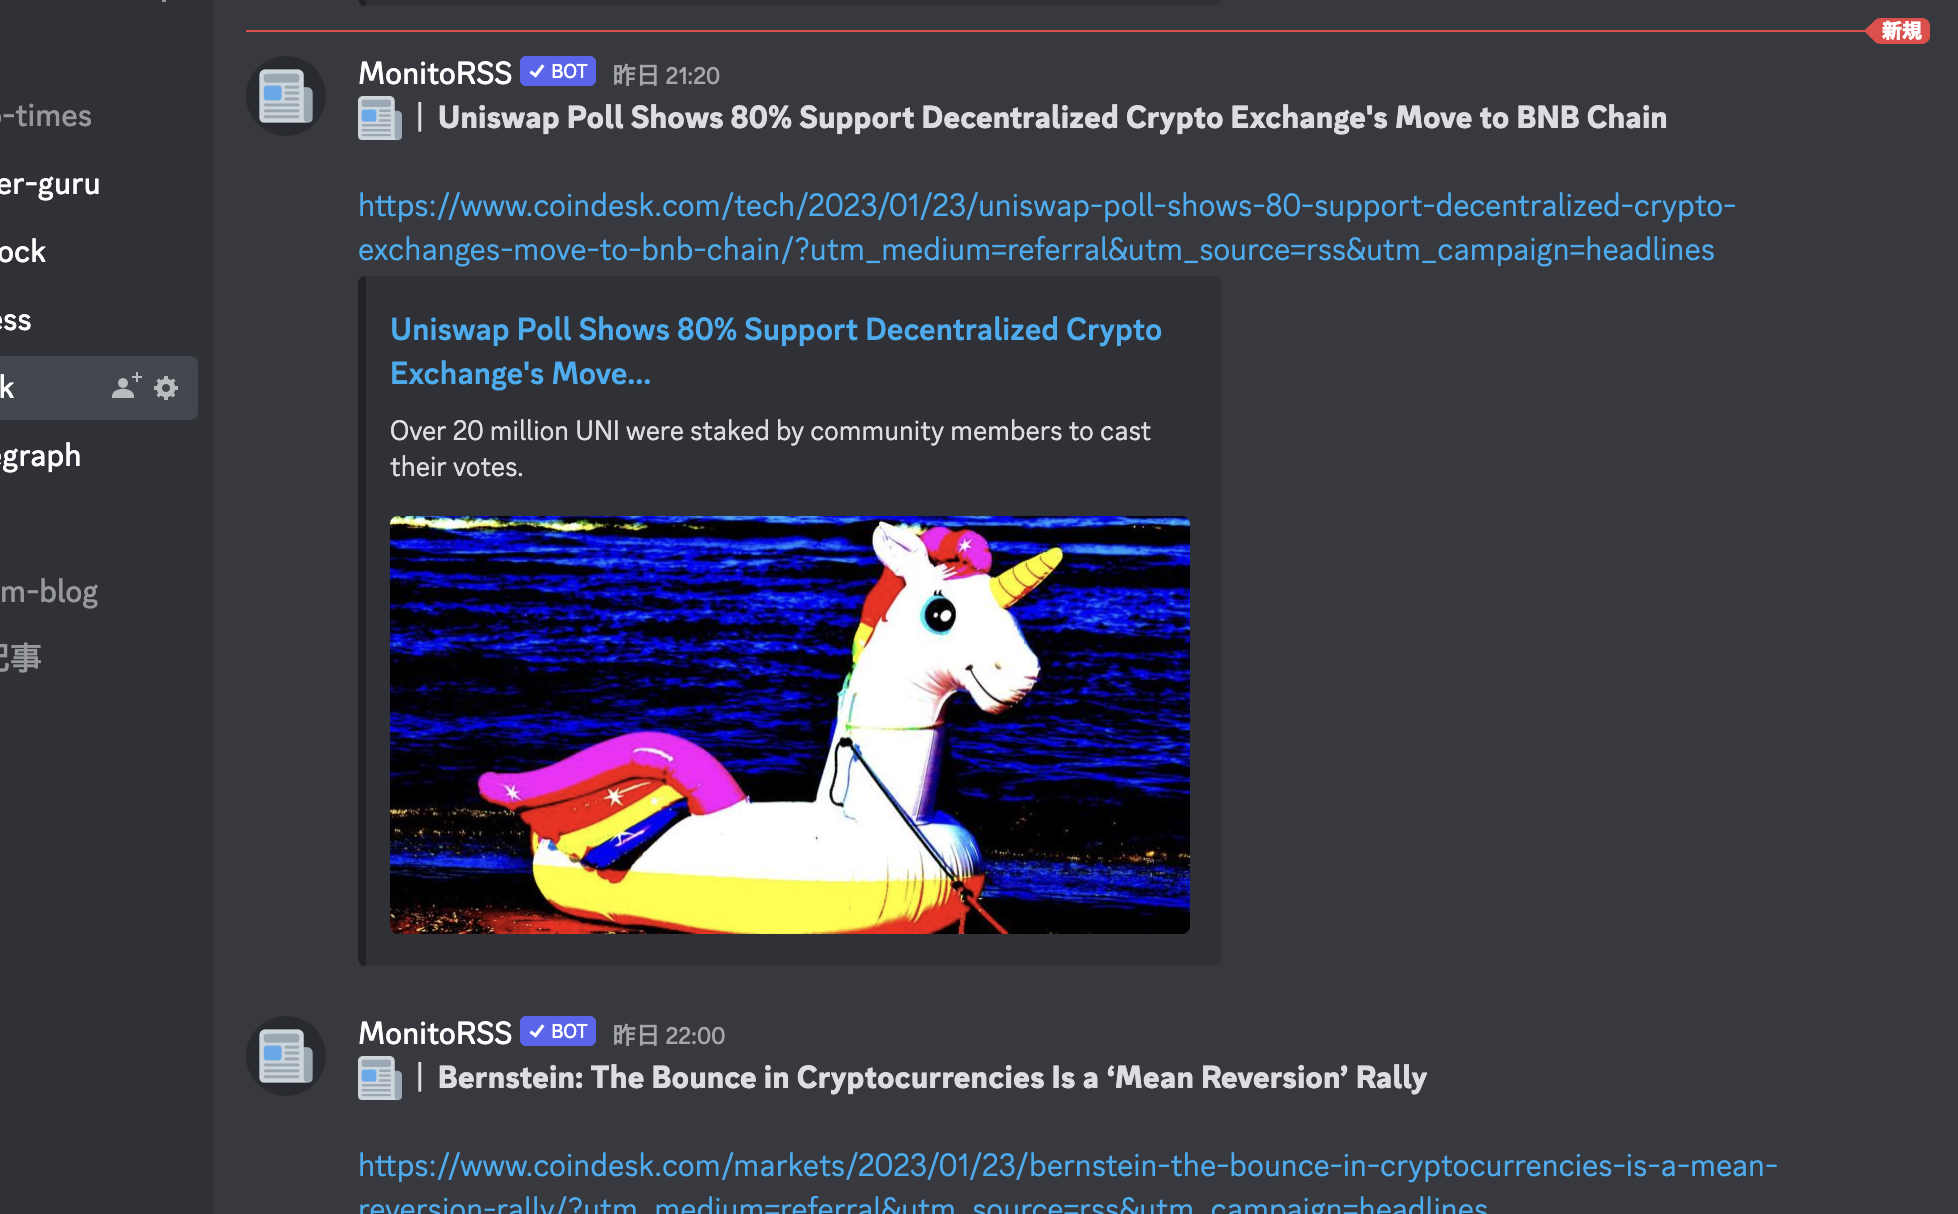Click the BOT badge on the first message

[558, 71]
